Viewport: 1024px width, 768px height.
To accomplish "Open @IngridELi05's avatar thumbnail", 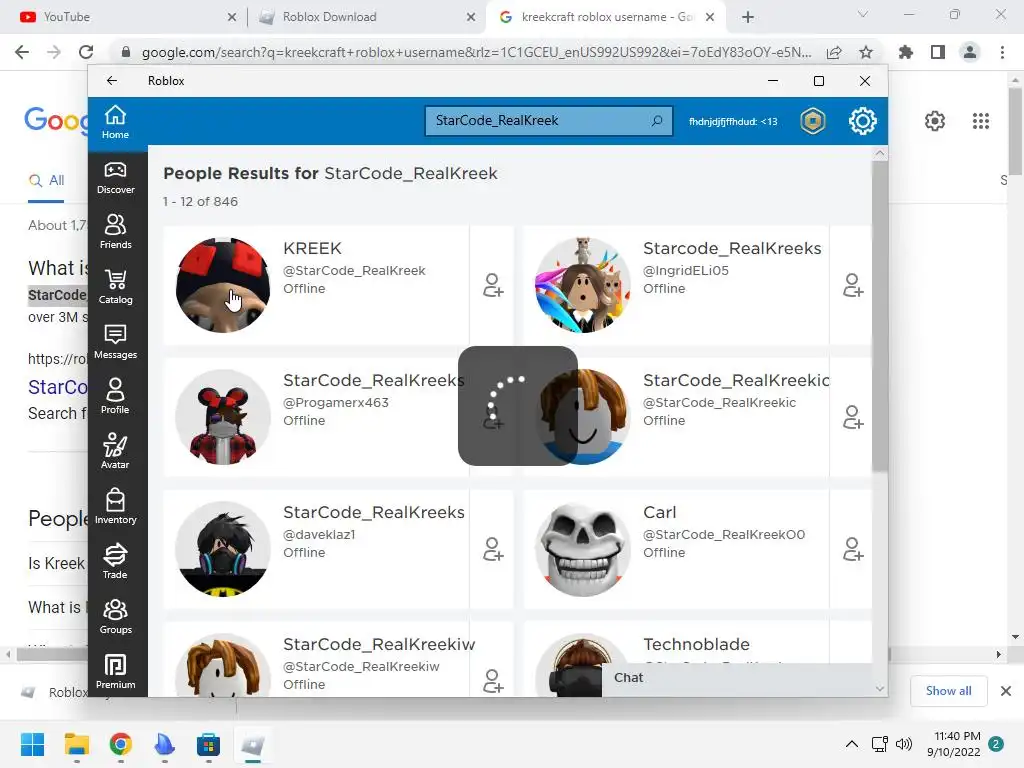I will [583, 285].
